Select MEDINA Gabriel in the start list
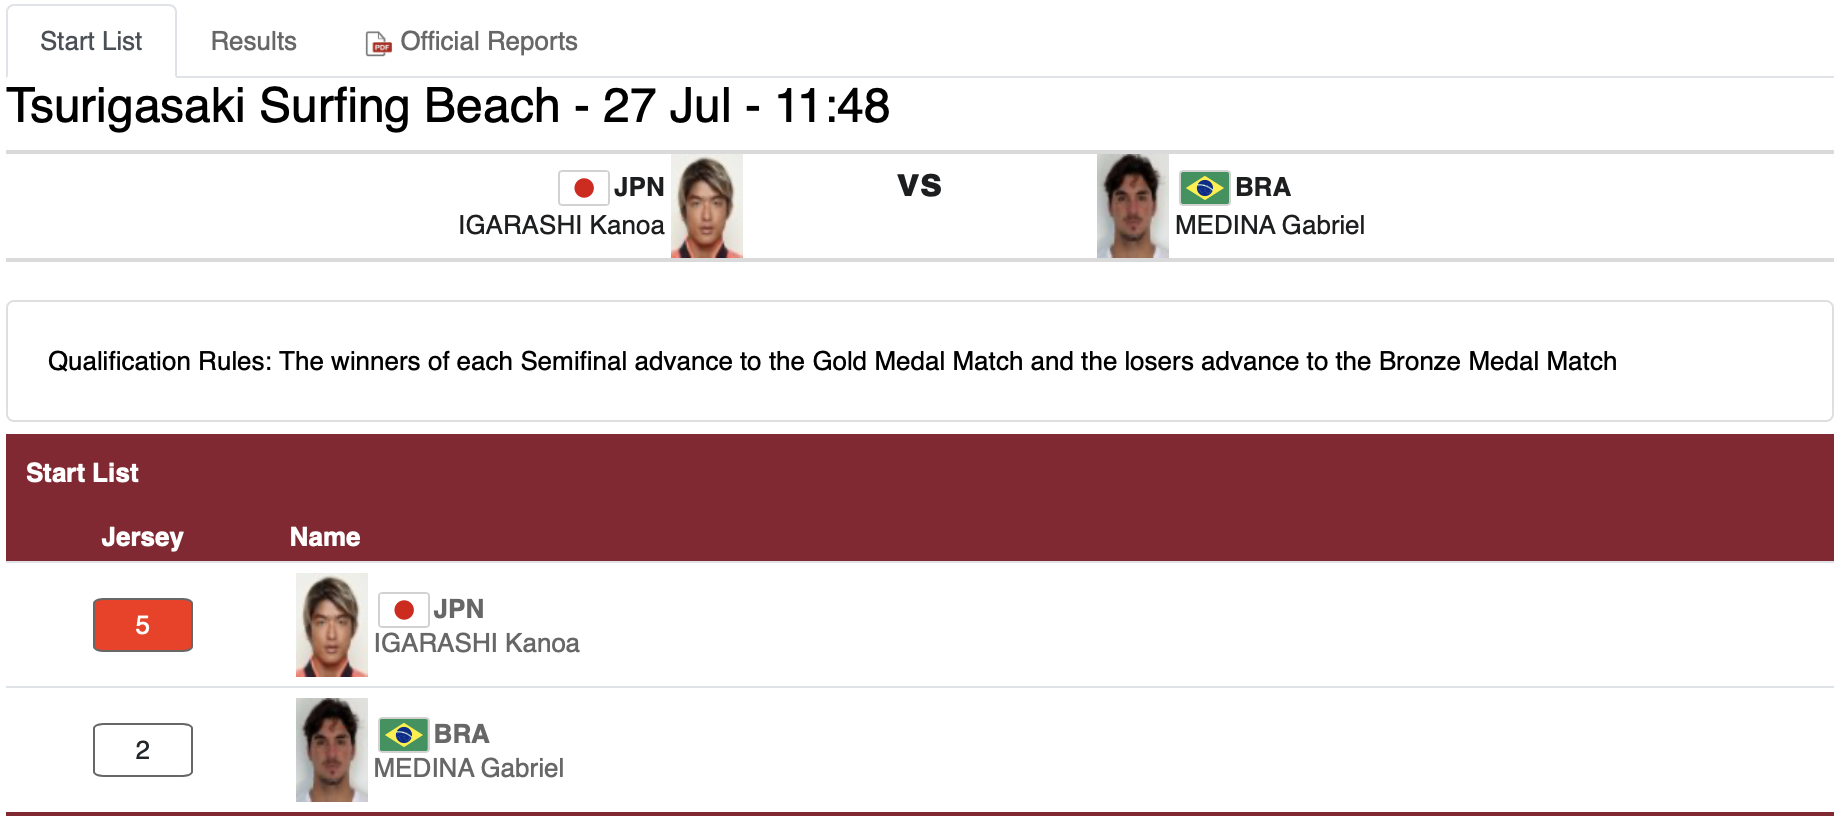Viewport: 1842px width, 822px height. pyautogui.click(x=468, y=768)
